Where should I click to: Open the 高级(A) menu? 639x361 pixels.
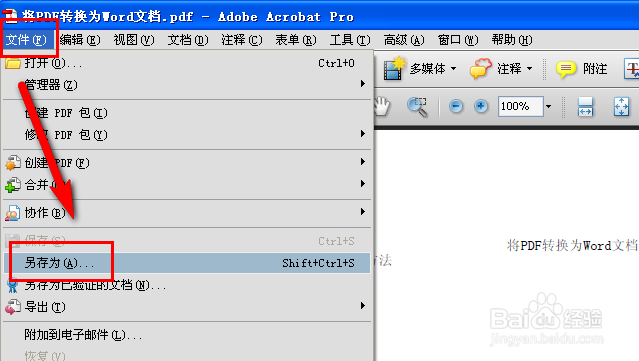(x=403, y=40)
